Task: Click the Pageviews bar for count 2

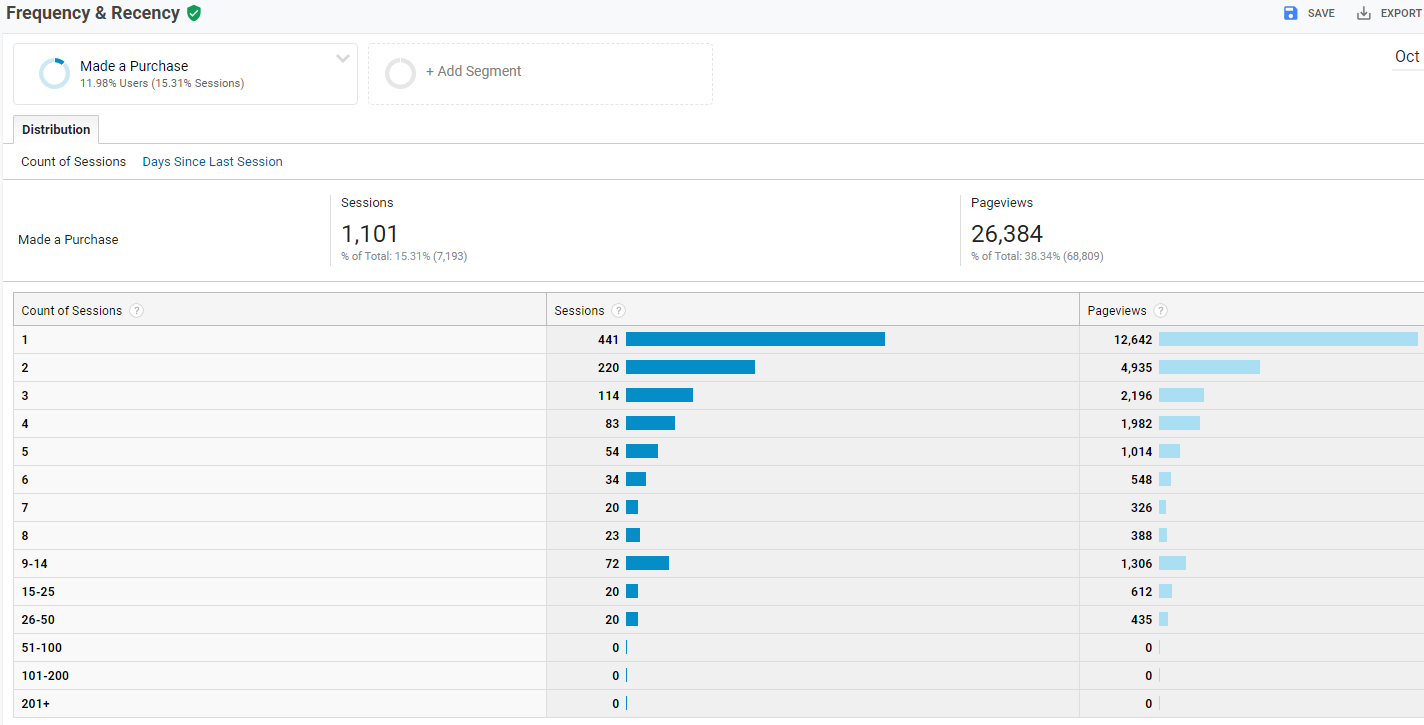Action: pos(1209,367)
